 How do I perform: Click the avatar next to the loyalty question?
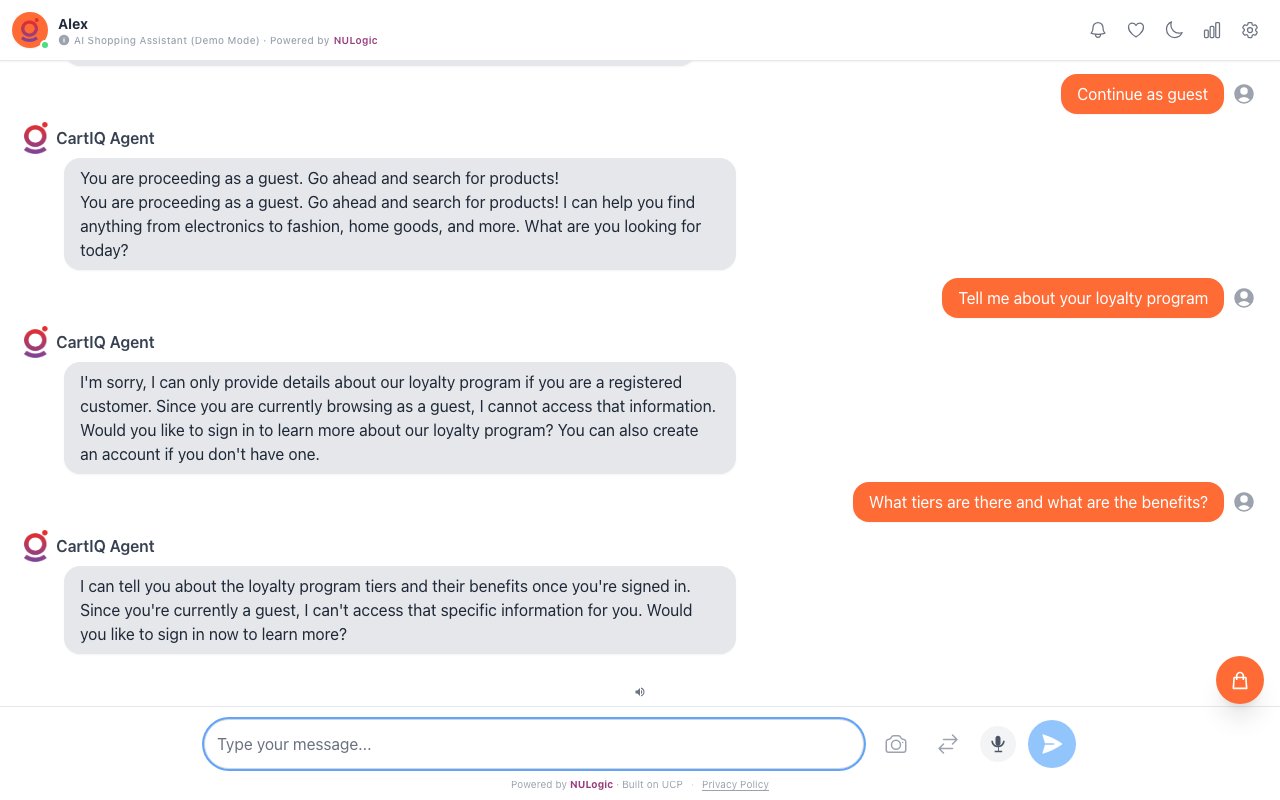point(1244,298)
